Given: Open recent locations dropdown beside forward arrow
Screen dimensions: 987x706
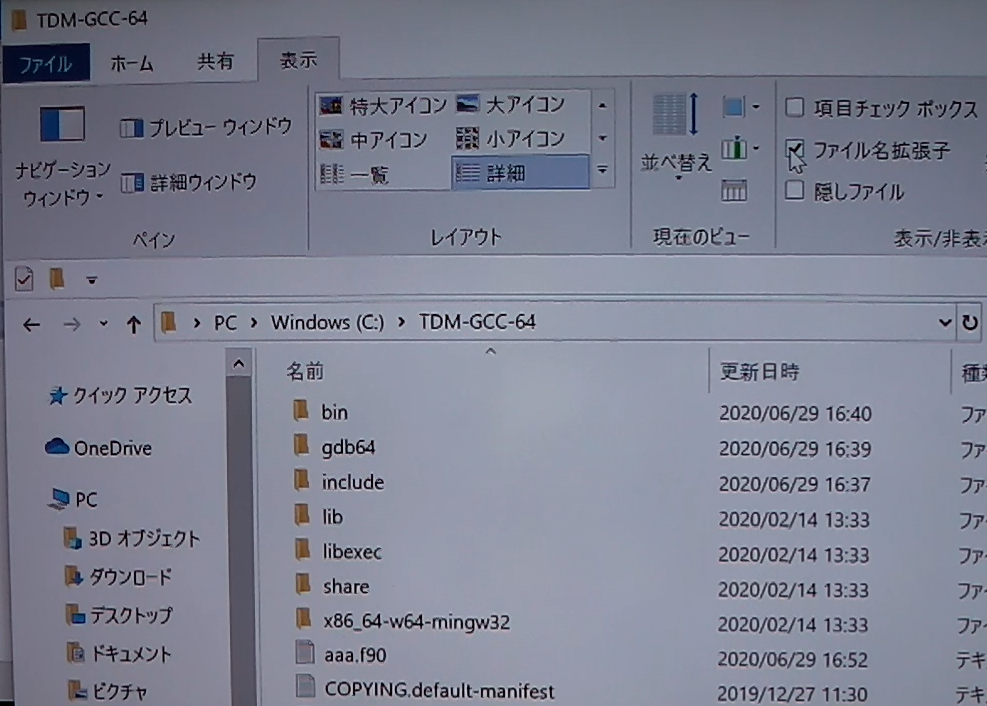Looking at the screenshot, I should click(x=103, y=324).
